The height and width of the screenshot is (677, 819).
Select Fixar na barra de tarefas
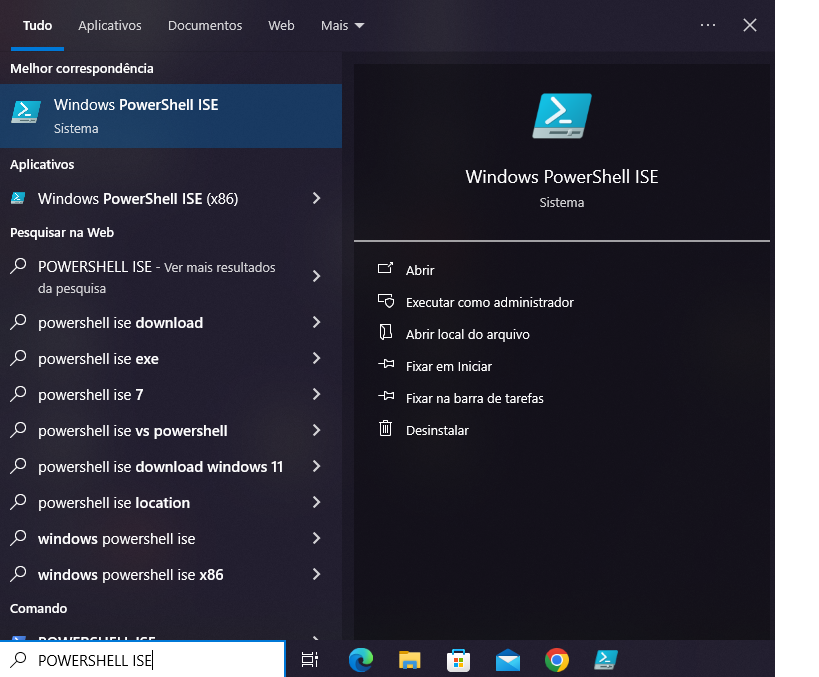point(474,398)
